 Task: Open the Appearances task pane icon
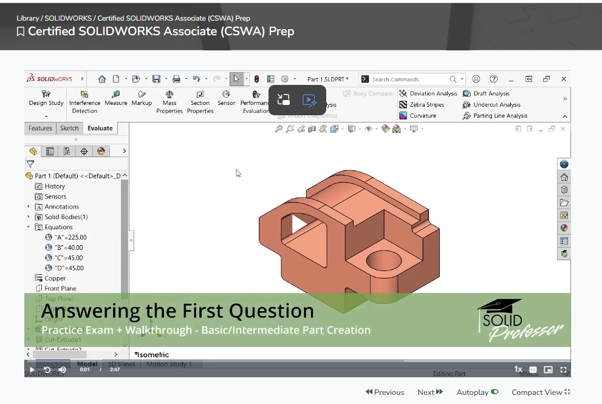564,228
